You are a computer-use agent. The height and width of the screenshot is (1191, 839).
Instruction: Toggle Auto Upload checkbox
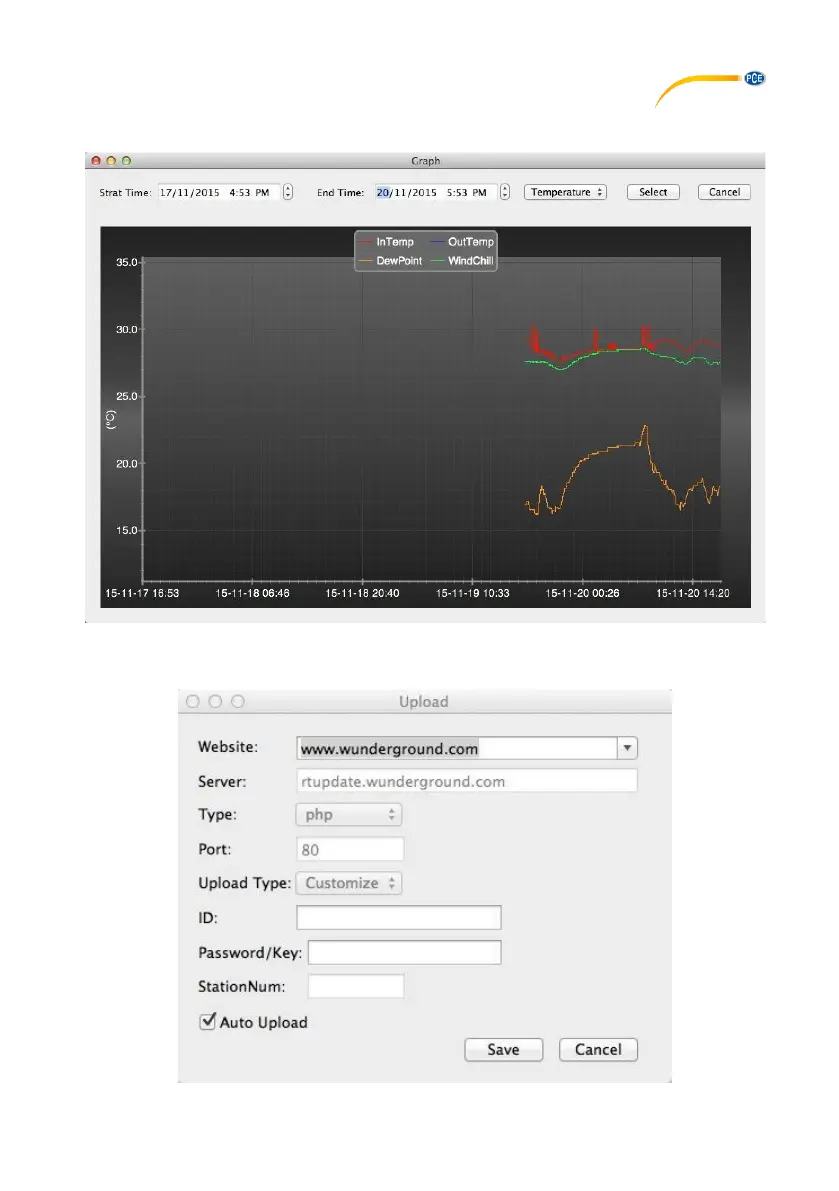[x=207, y=1022]
